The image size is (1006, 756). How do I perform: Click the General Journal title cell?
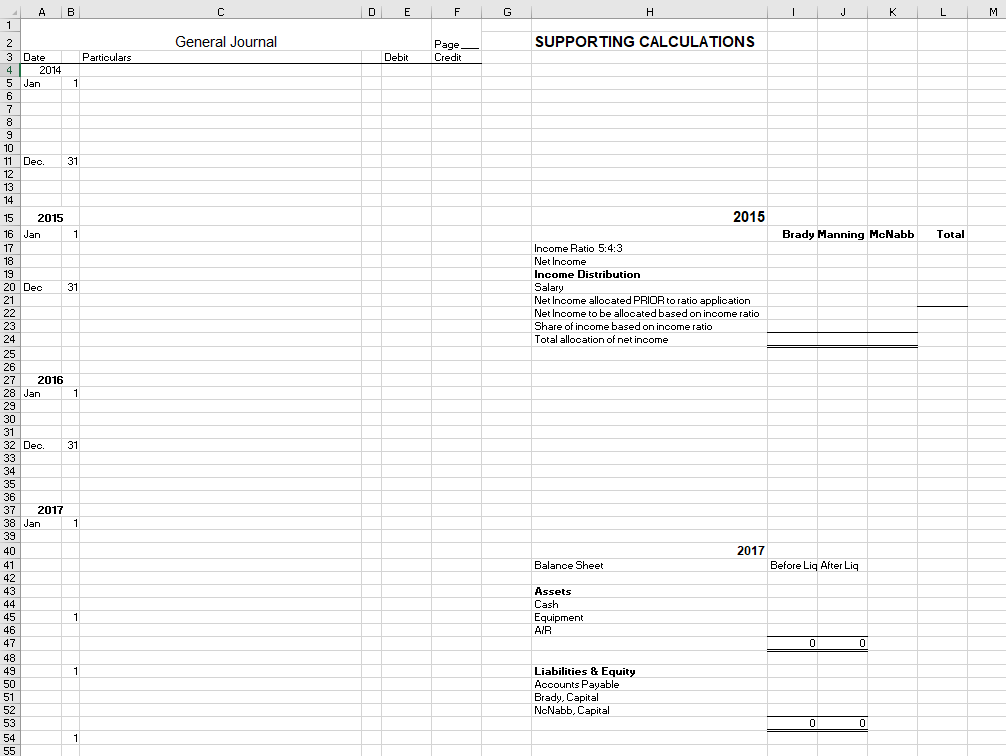(226, 42)
